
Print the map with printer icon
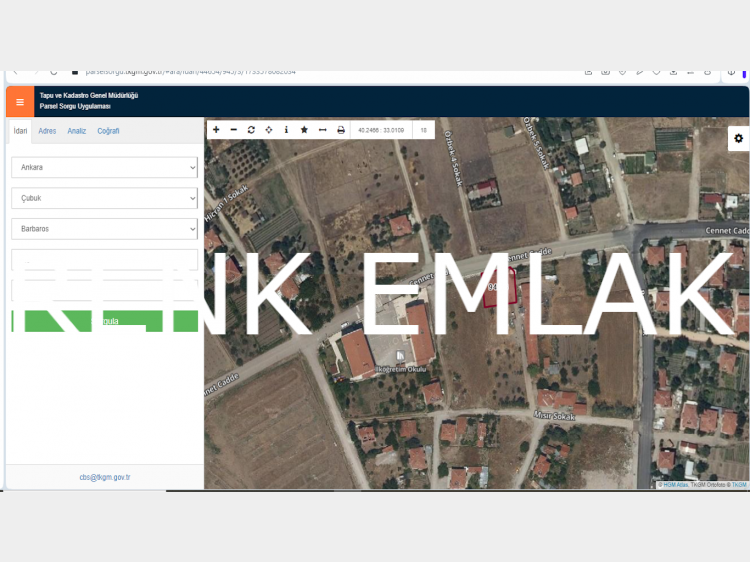[x=340, y=130]
